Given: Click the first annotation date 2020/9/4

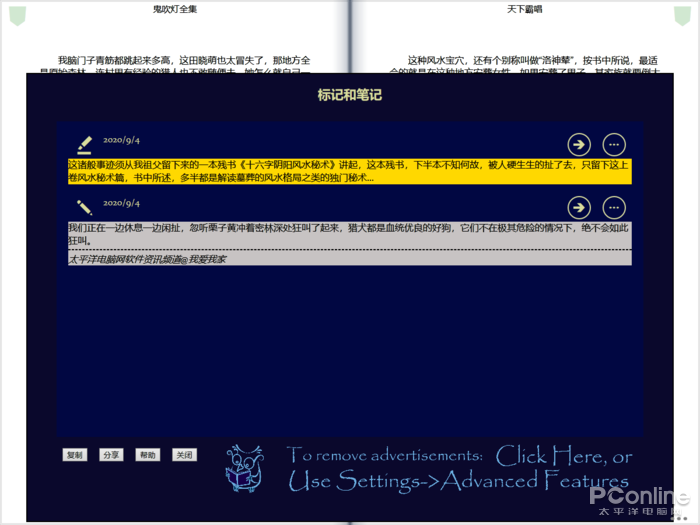Looking at the screenshot, I should point(121,140).
